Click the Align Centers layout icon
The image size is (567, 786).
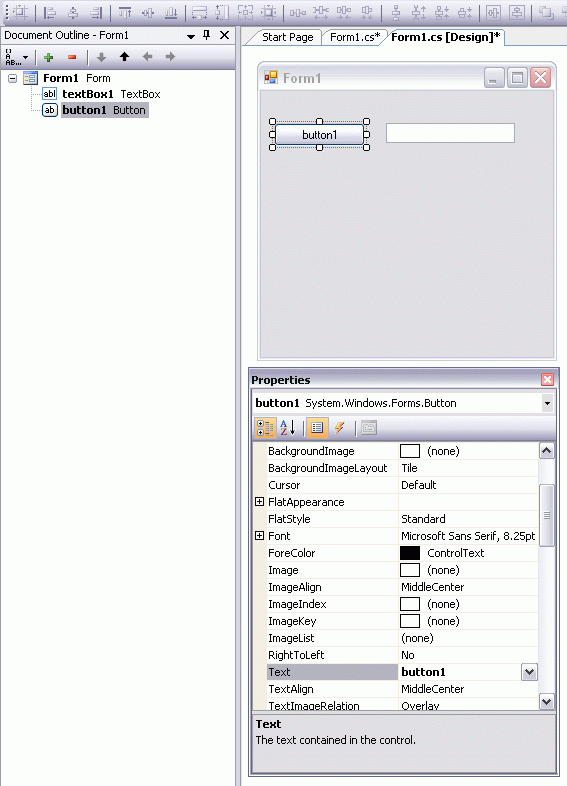point(73,12)
